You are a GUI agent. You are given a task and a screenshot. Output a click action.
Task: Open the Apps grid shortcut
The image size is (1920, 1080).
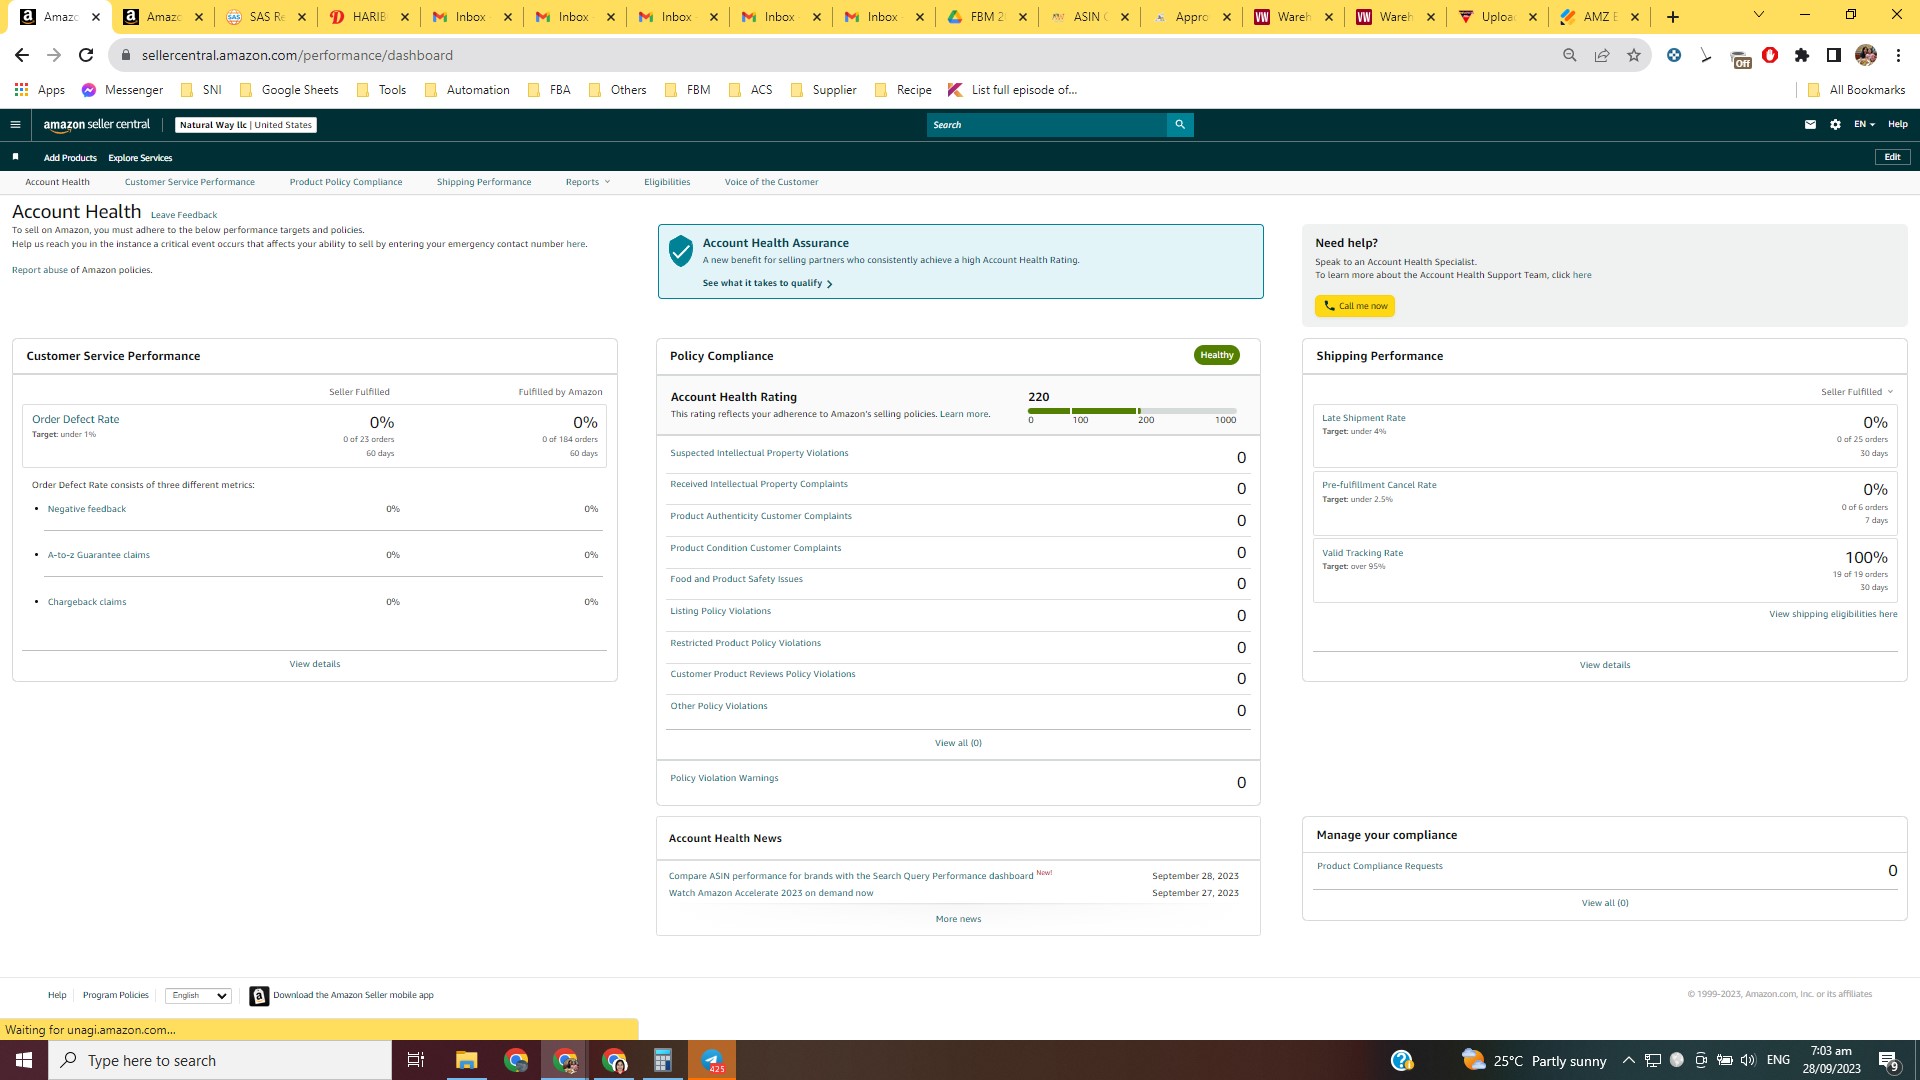39,90
